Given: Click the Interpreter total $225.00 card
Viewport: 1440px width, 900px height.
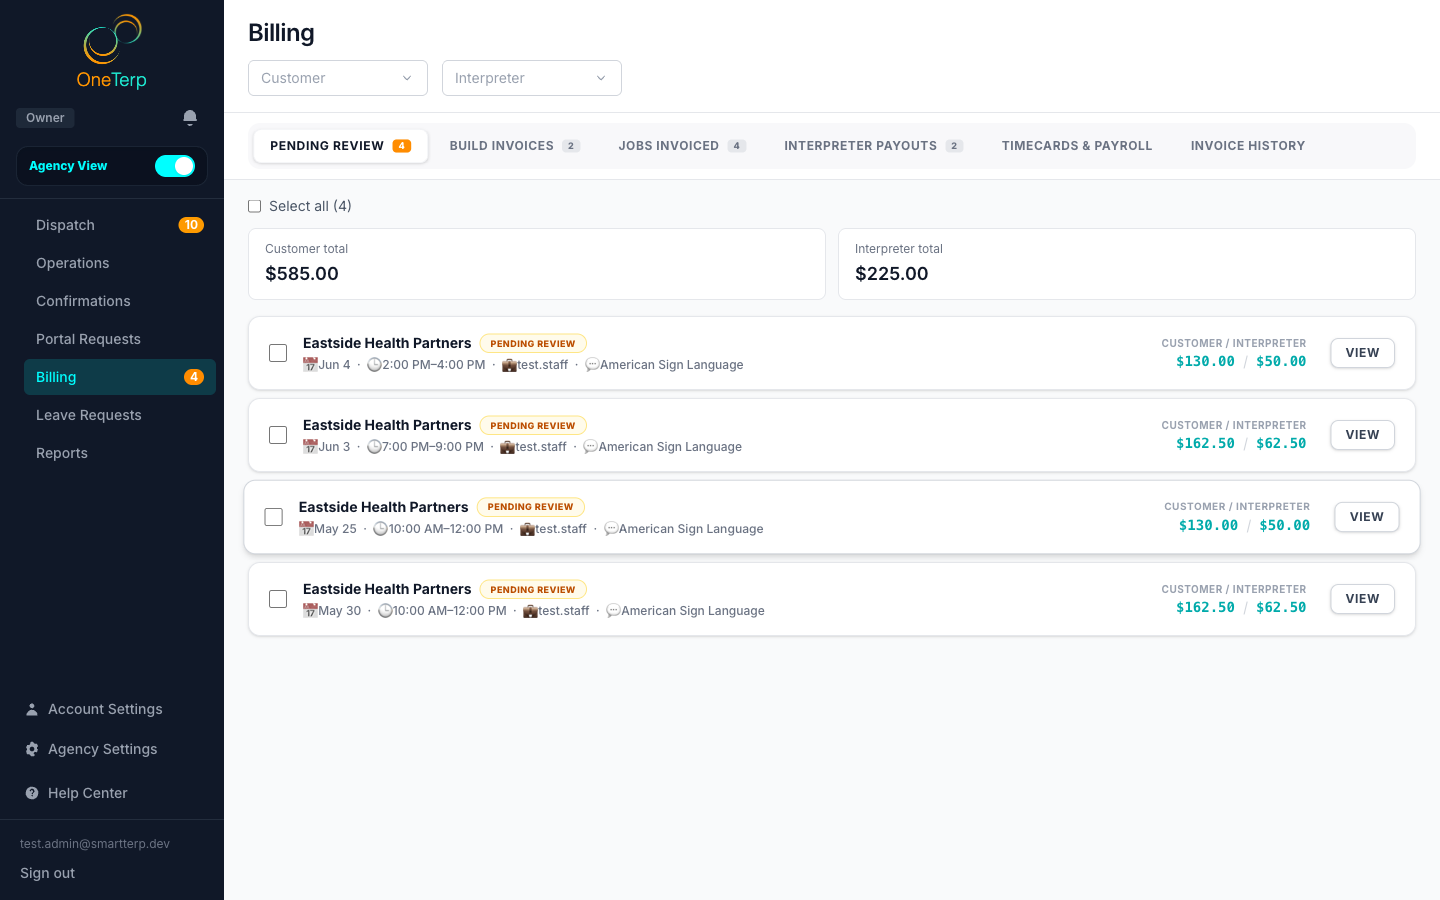Looking at the screenshot, I should pyautogui.click(x=1127, y=264).
